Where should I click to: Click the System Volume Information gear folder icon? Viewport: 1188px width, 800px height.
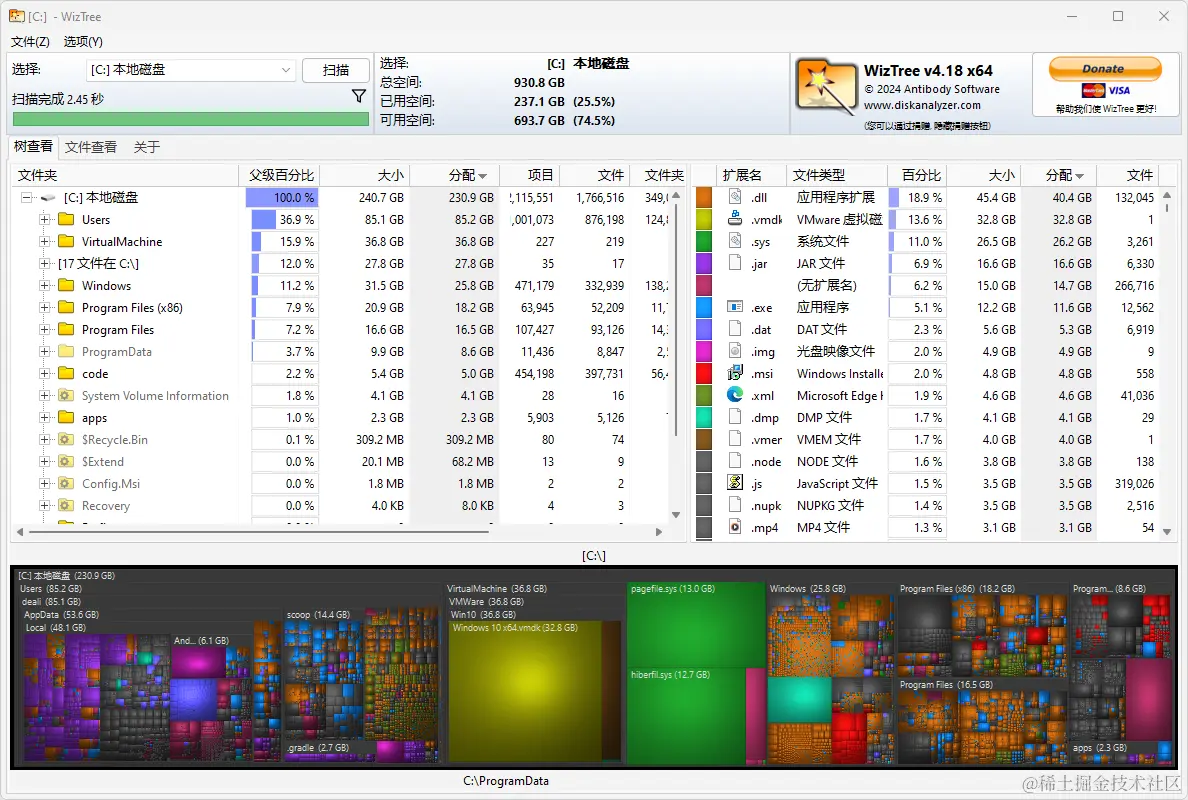coord(67,395)
